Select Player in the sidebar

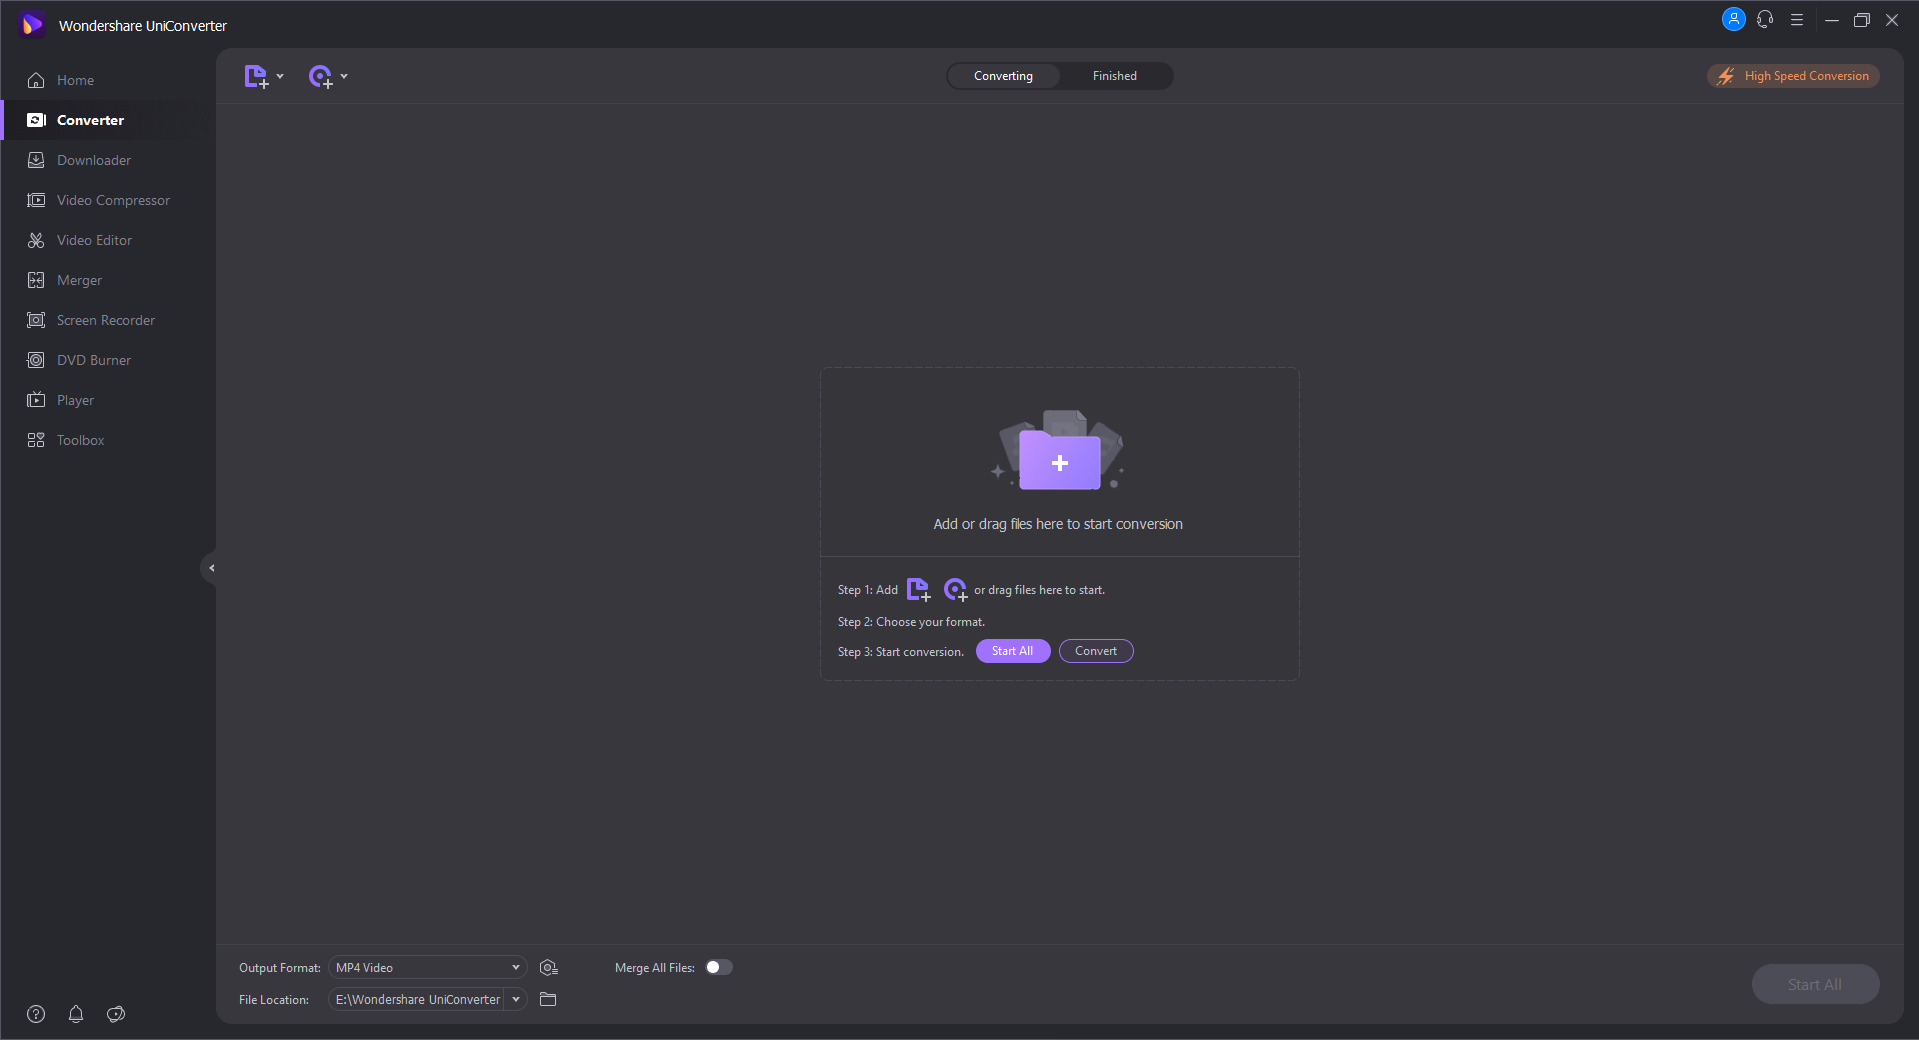click(75, 400)
